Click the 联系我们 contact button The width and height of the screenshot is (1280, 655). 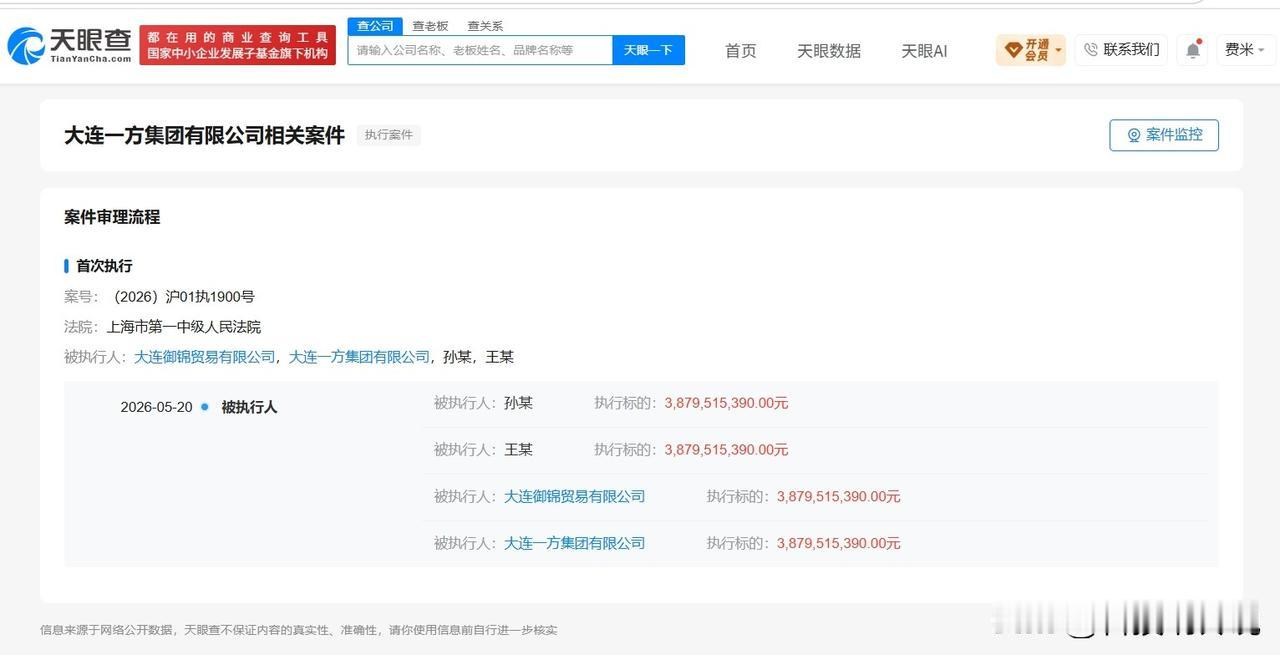point(1122,50)
